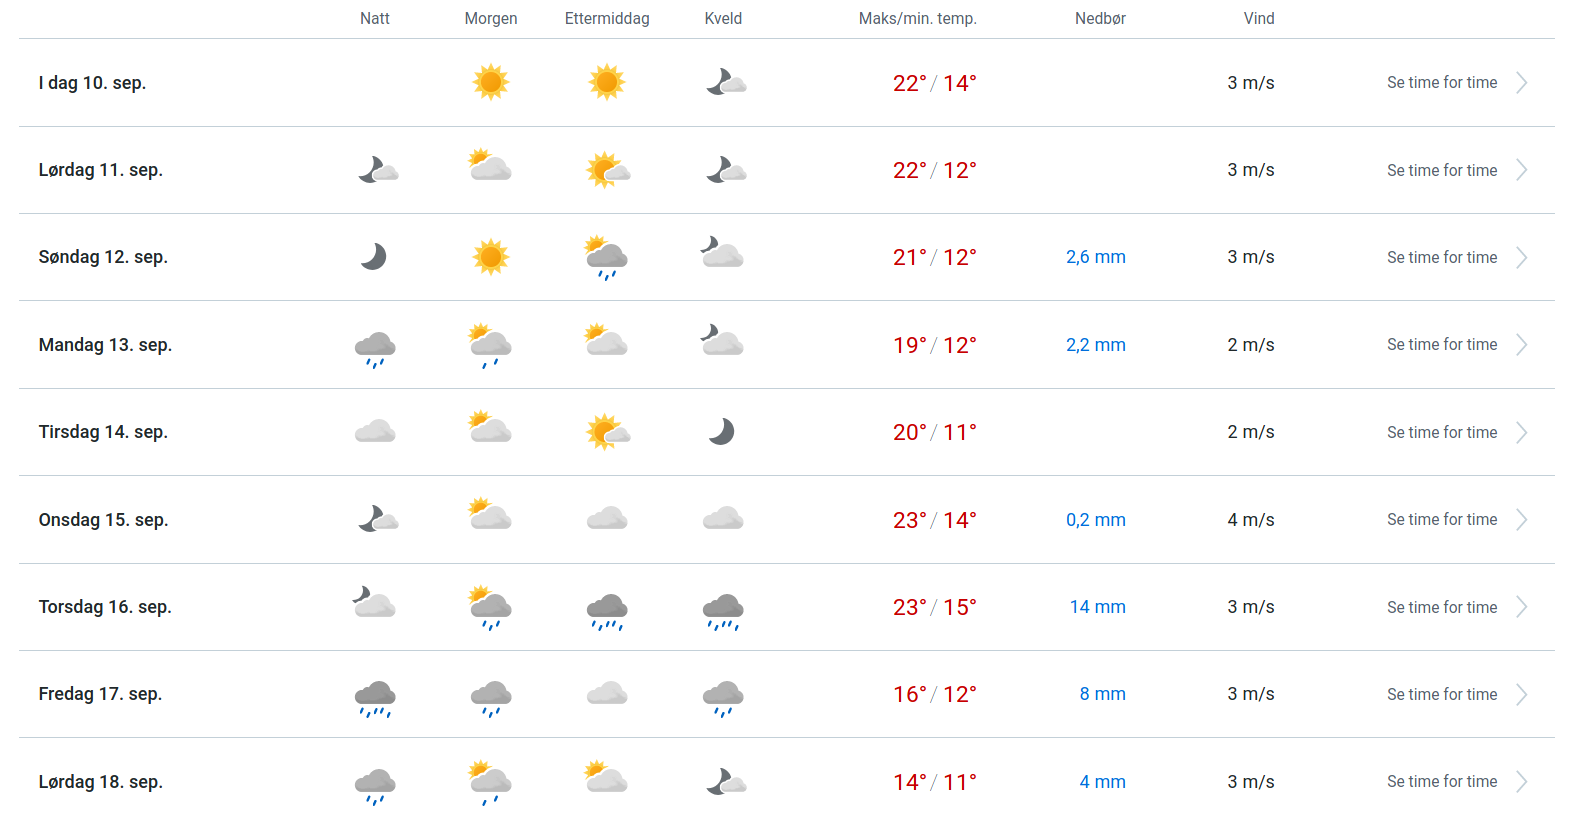
Task: Click the 14 mm precipitation value on Thursday
Action: click(1097, 607)
